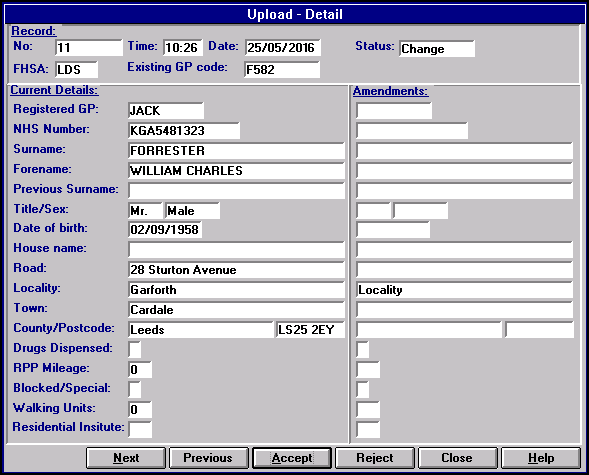The height and width of the screenshot is (475, 589).
Task: Click the Existing GP code field F582
Action: coord(282,69)
